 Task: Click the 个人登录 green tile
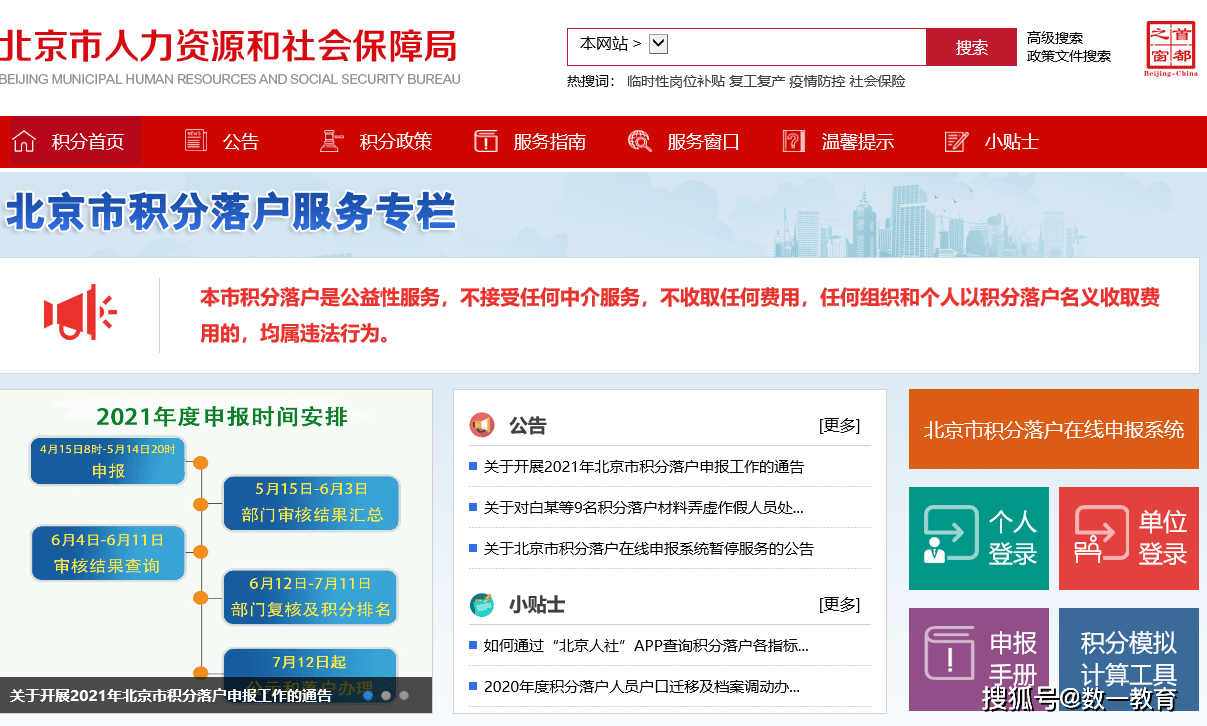978,538
